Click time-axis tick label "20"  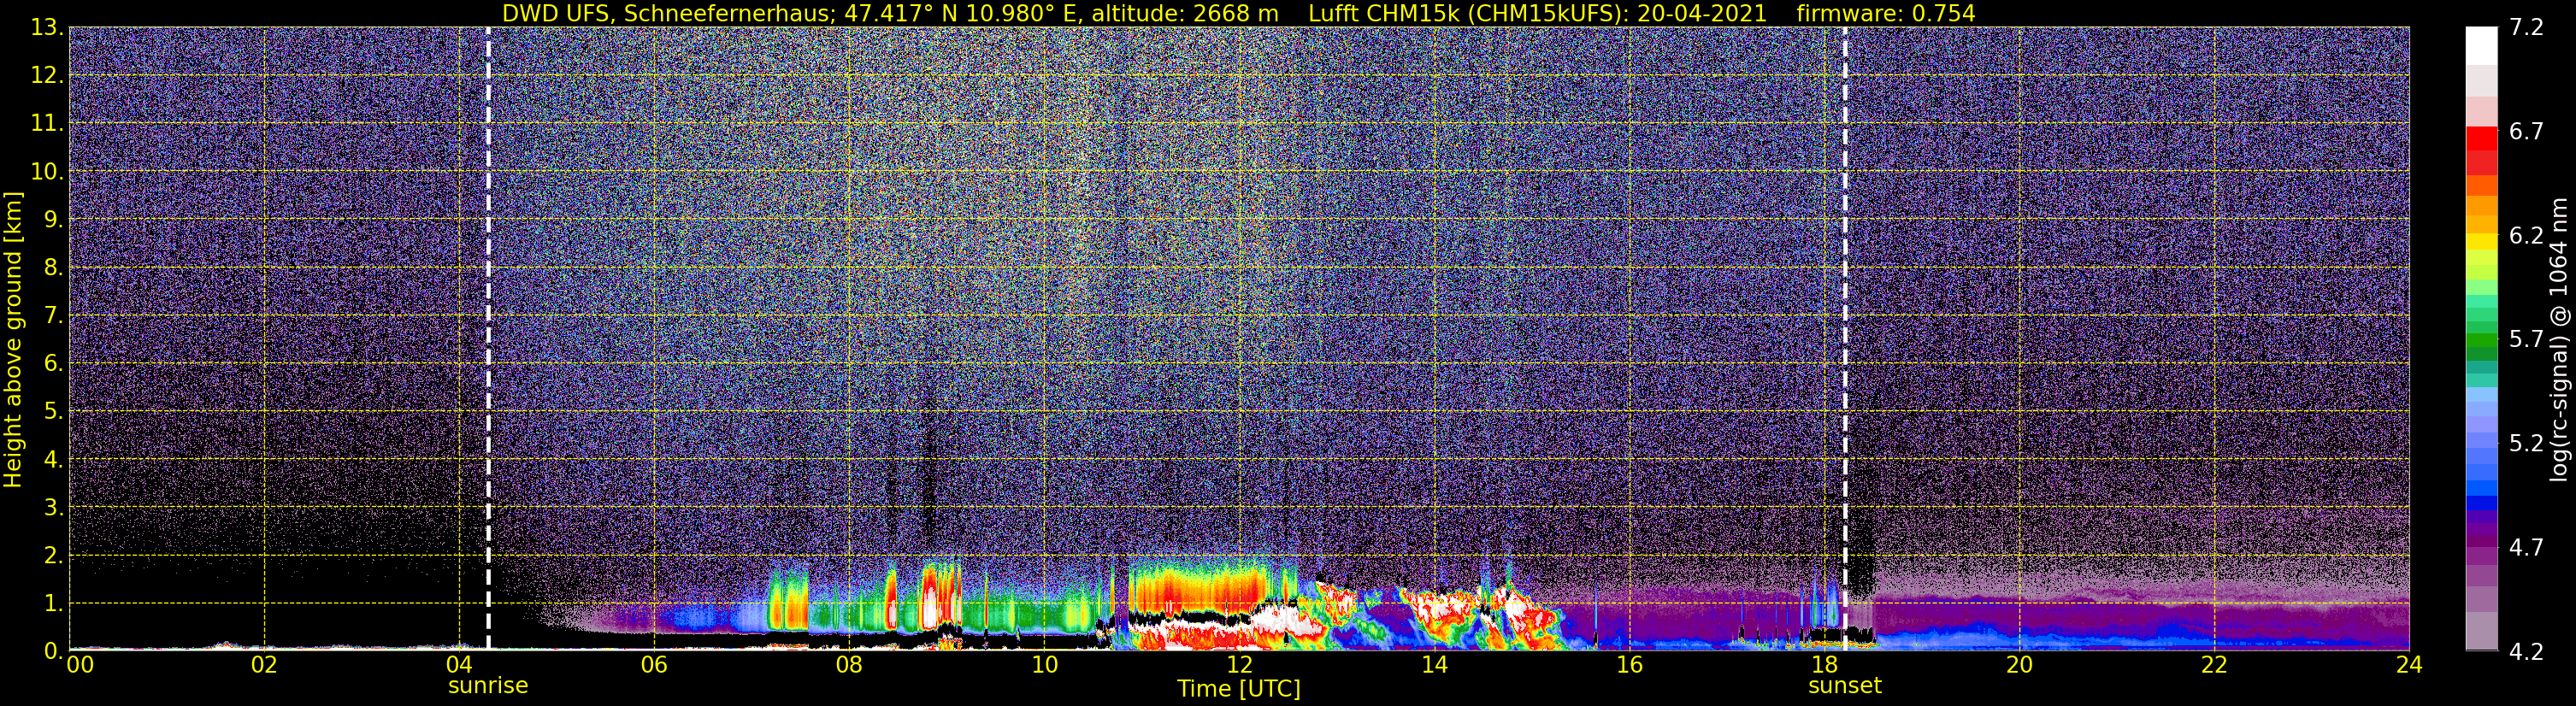2019,666
